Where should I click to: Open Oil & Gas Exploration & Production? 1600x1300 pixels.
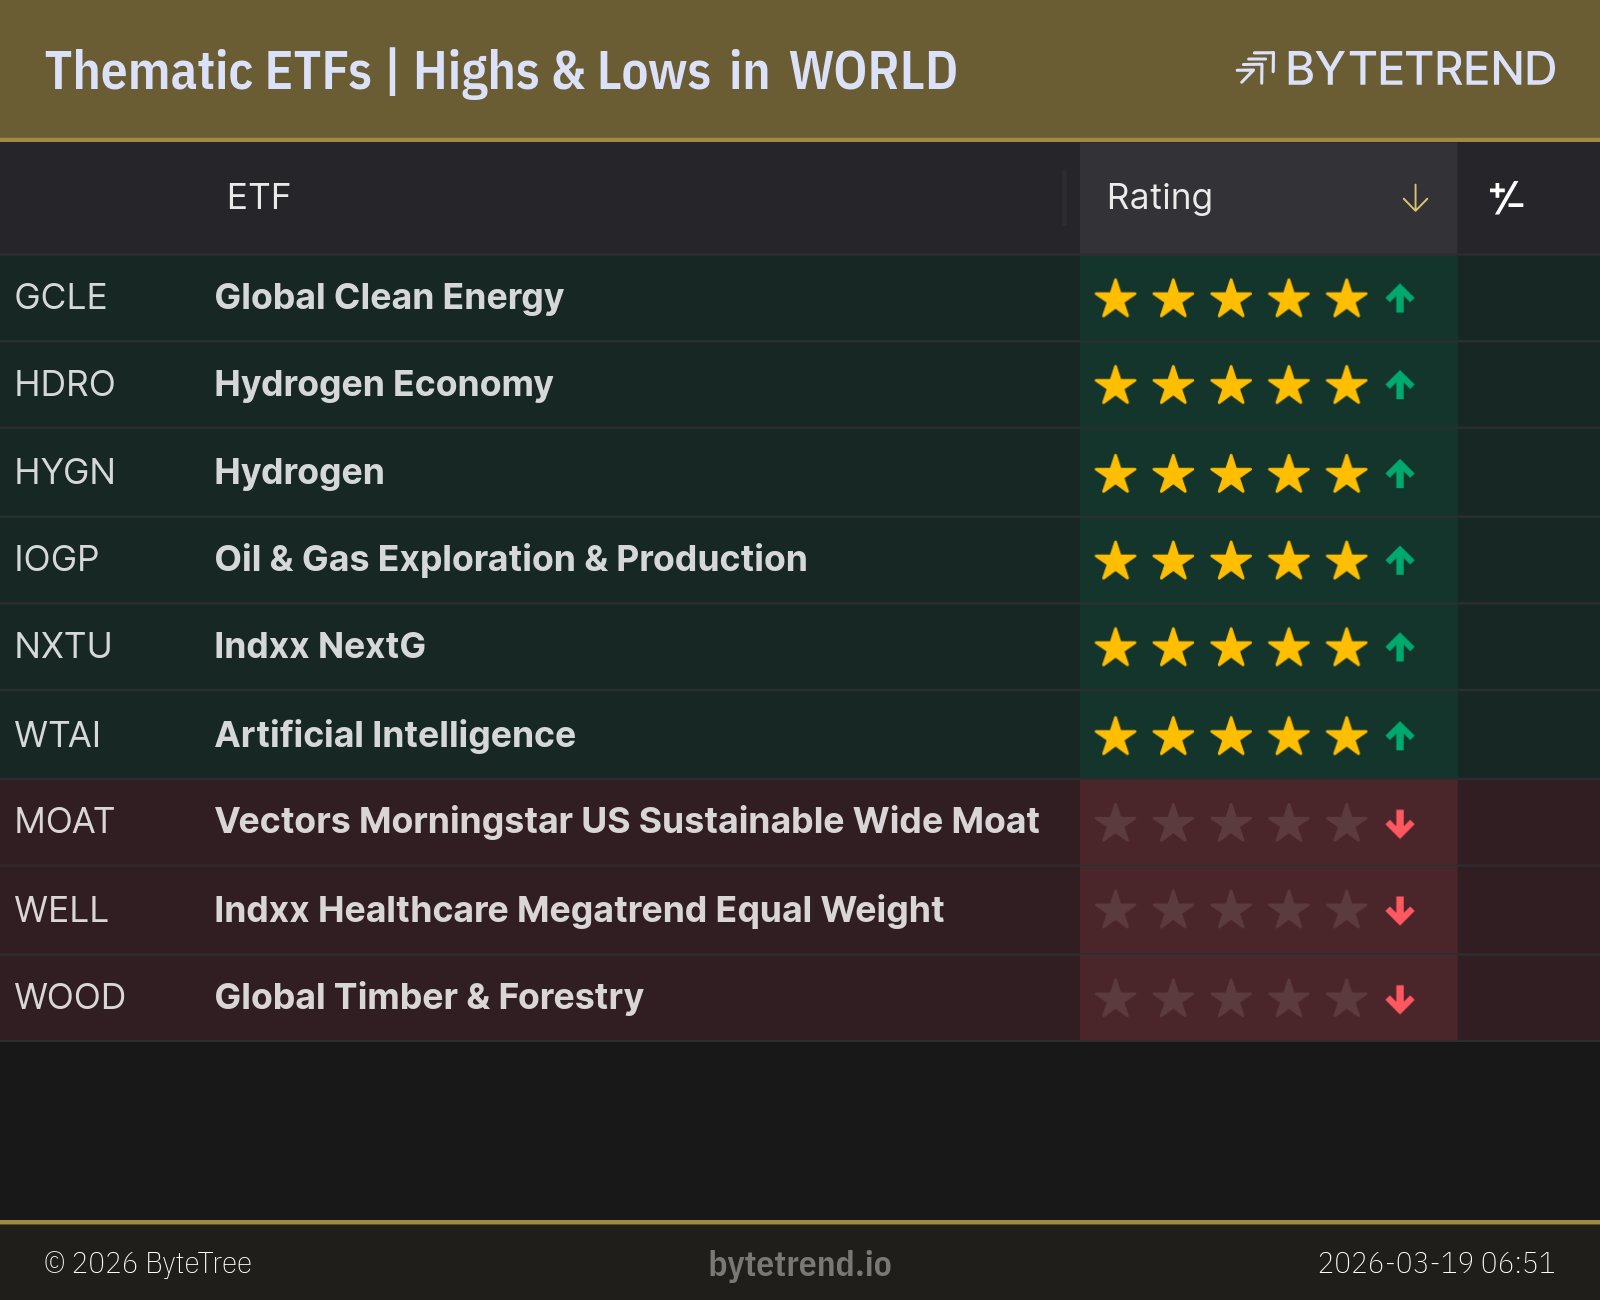pyautogui.click(x=511, y=559)
